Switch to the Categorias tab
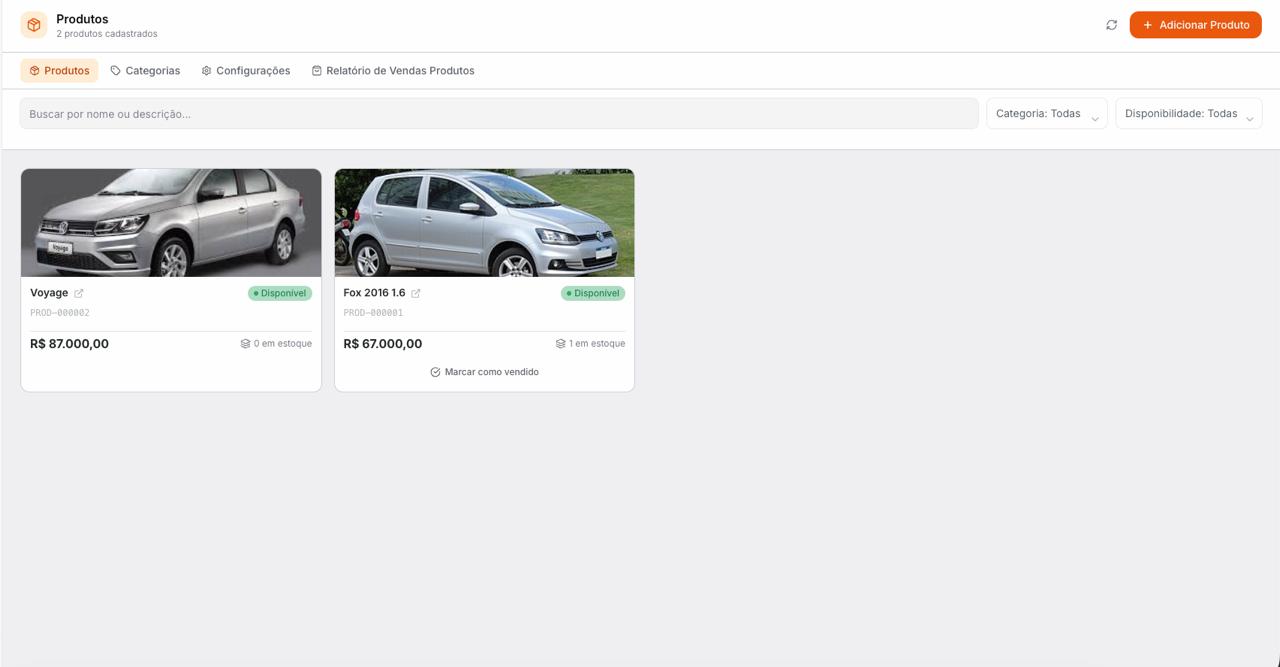 point(145,71)
